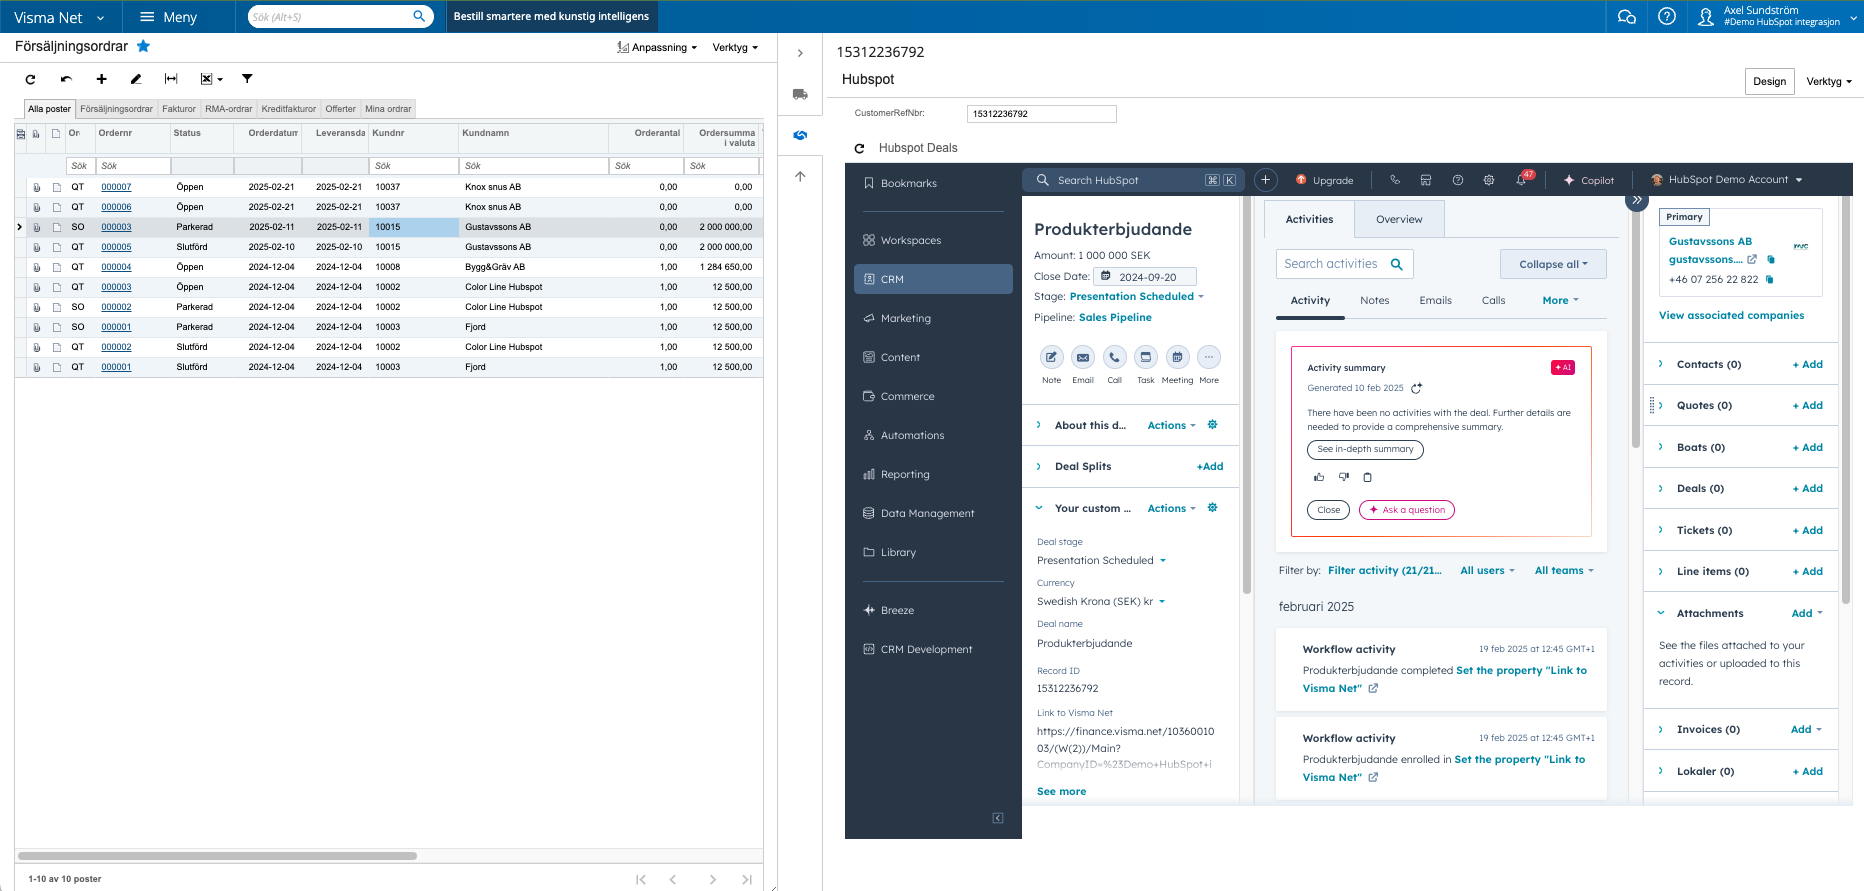Switch to the Offerter tab

(340, 109)
